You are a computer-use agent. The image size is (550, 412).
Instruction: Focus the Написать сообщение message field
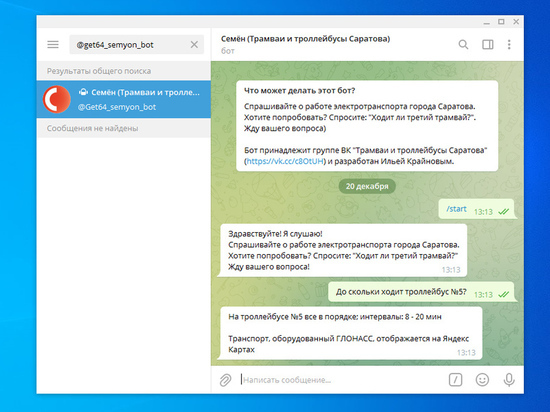point(341,380)
